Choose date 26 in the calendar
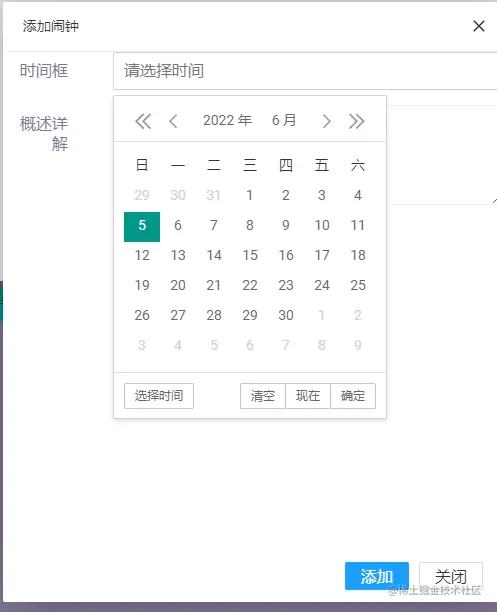 click(142, 315)
